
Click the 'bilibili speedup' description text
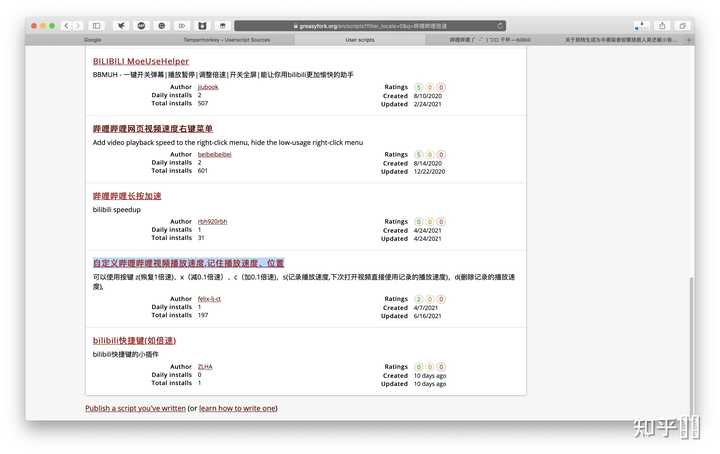[x=117, y=210]
